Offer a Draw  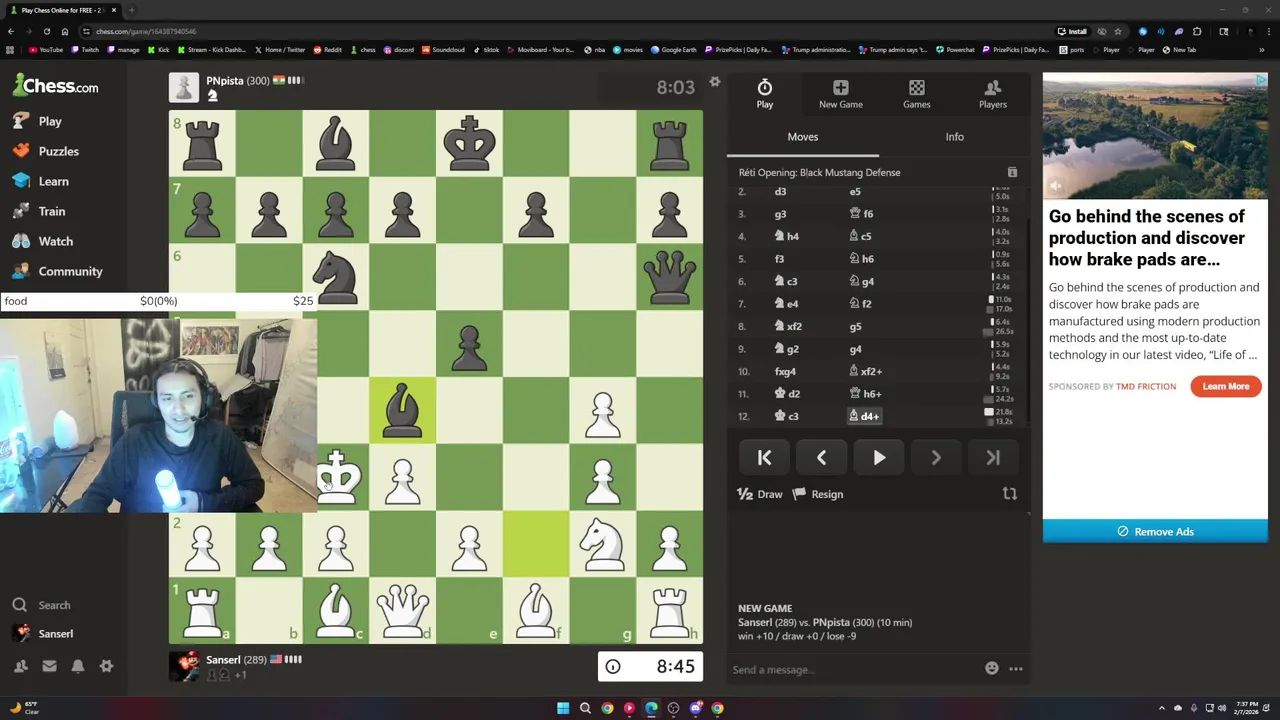point(760,494)
